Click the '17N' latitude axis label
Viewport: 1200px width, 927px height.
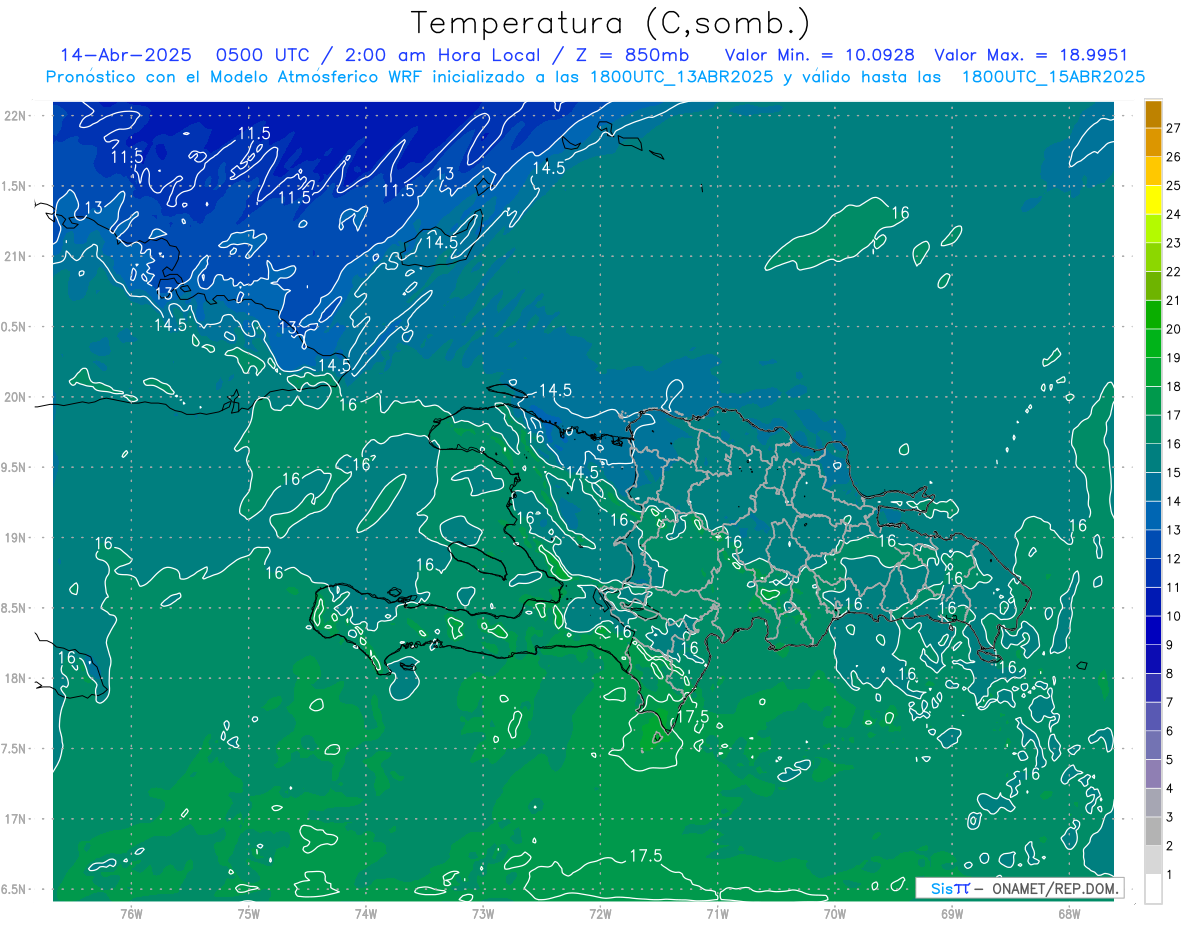[x=17, y=820]
